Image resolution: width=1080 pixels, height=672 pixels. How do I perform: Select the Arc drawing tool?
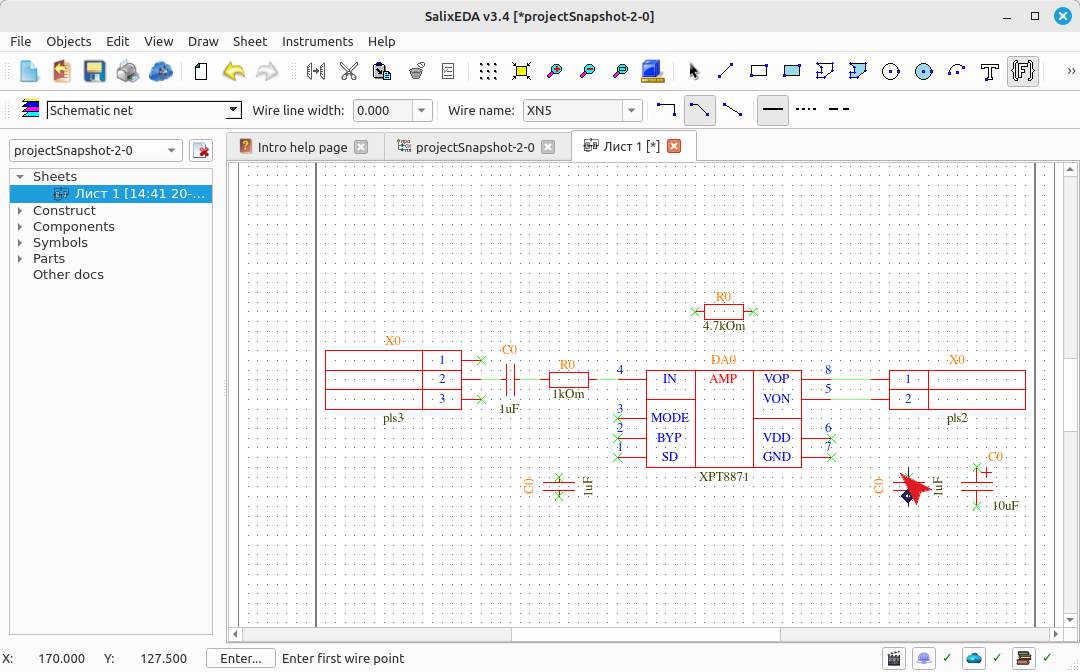click(957, 71)
